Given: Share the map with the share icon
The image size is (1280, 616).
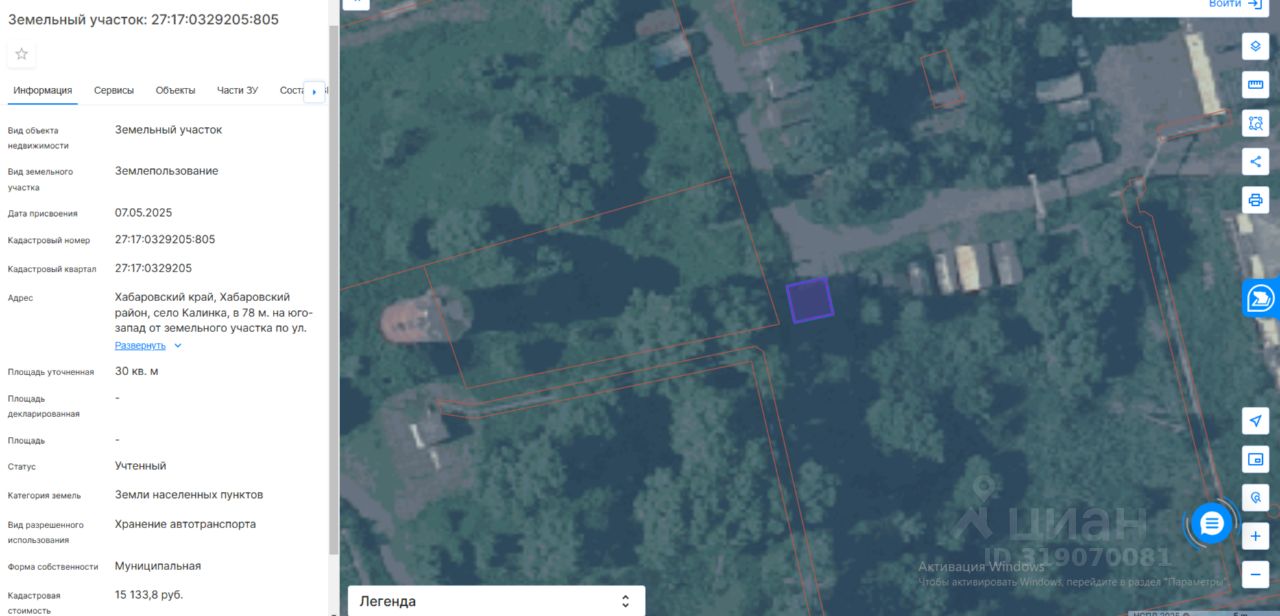Looking at the screenshot, I should [1256, 161].
